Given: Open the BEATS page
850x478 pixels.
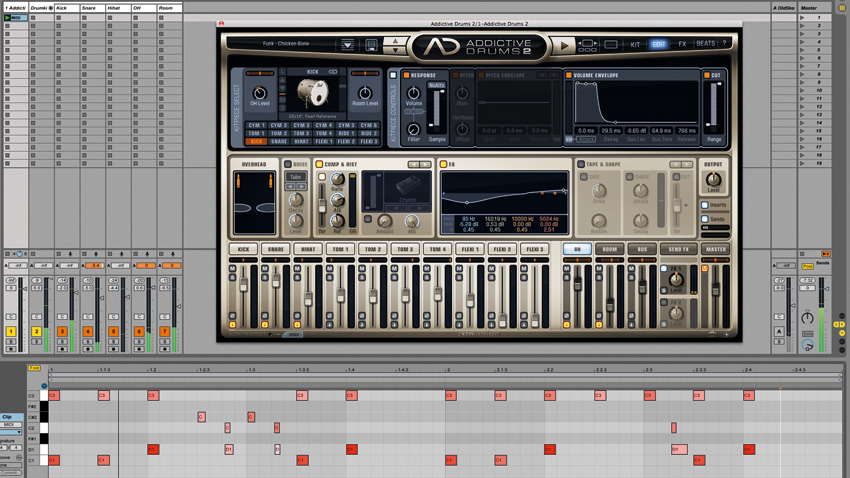Looking at the screenshot, I should point(705,43).
